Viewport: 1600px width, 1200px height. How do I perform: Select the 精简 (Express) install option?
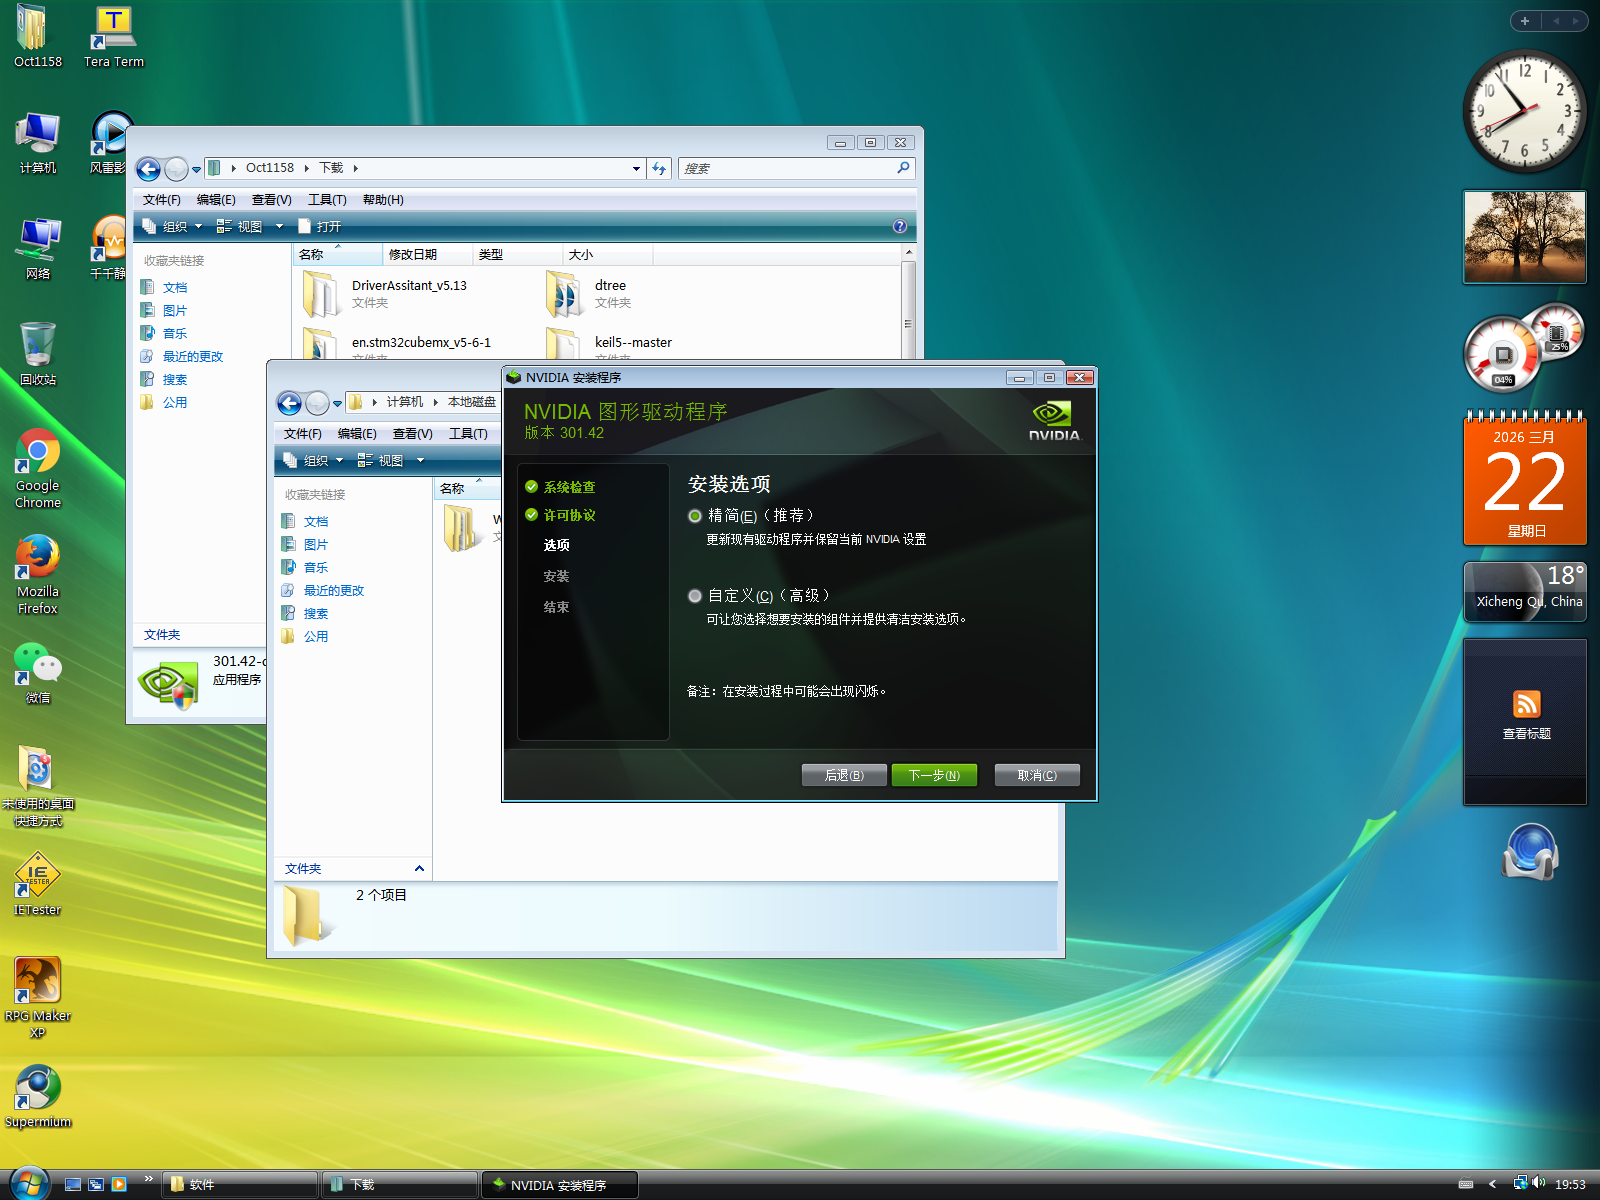695,516
